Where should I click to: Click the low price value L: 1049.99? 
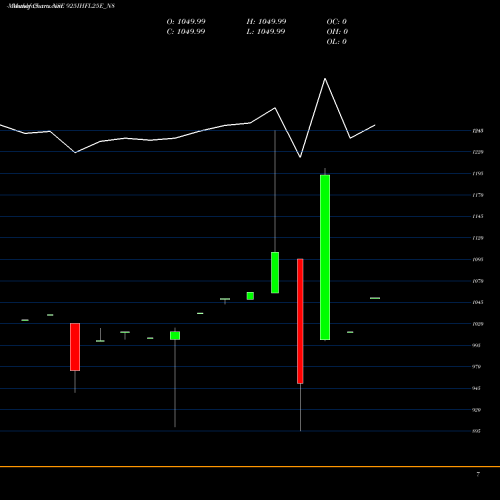coord(266,32)
